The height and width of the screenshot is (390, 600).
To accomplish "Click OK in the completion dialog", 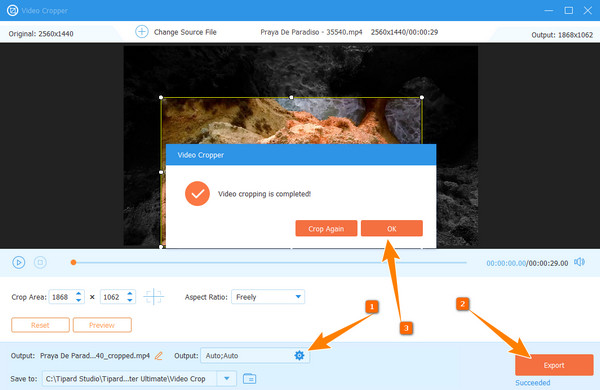I will 392,228.
